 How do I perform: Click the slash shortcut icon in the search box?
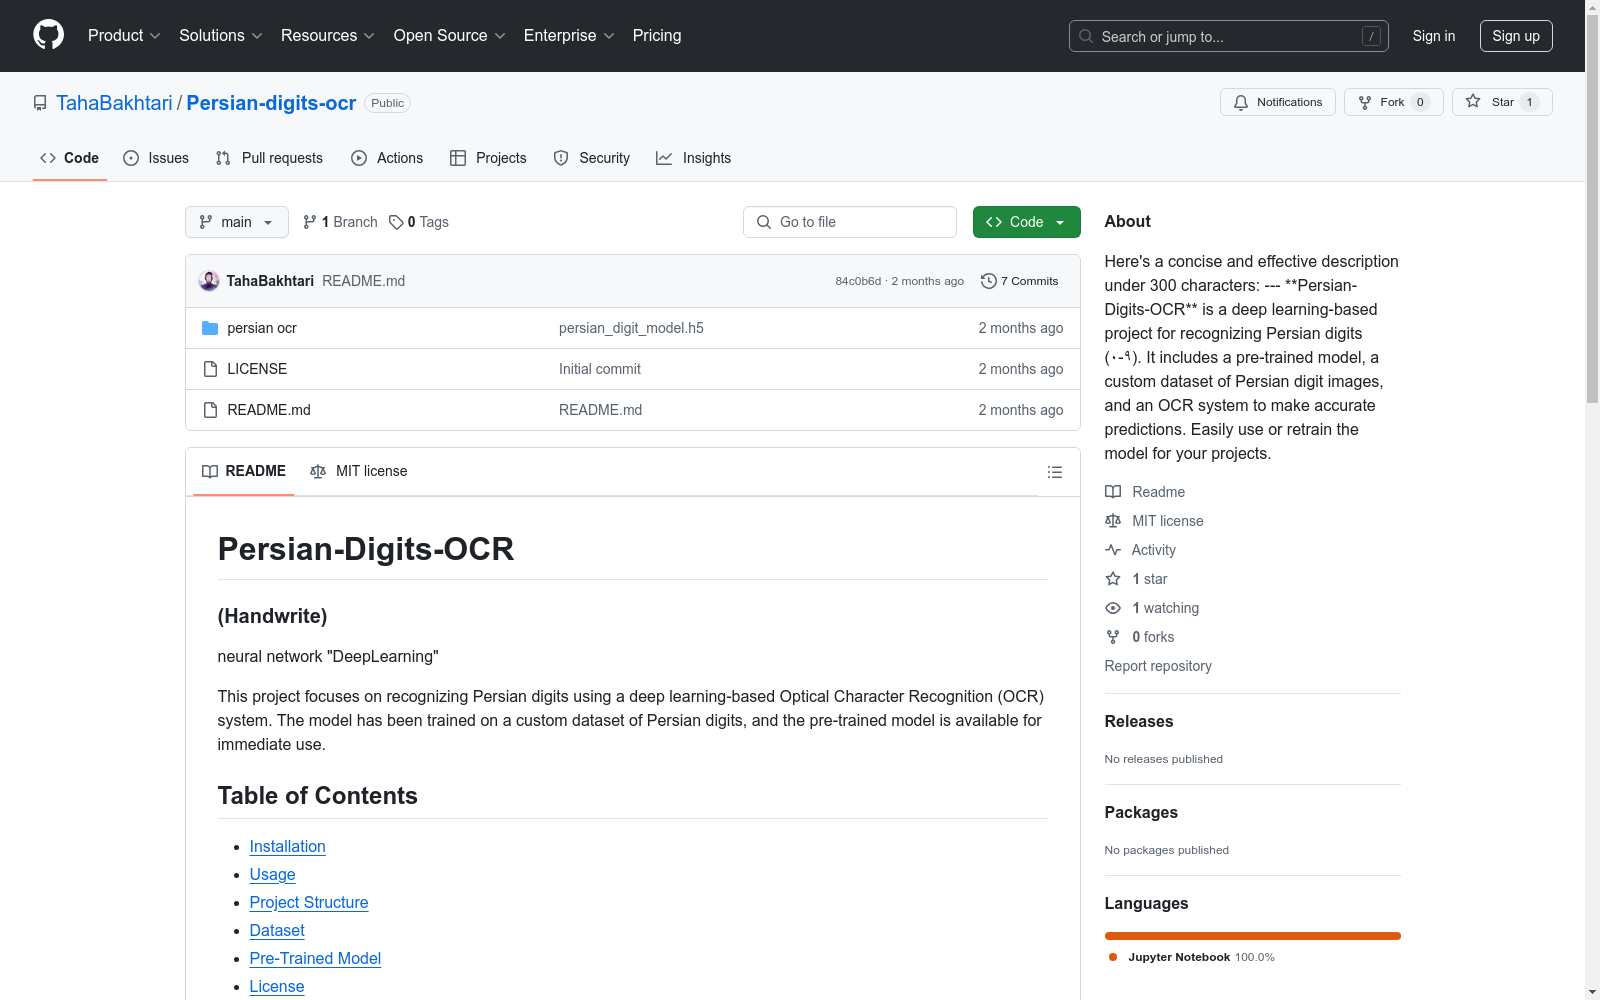point(1371,36)
